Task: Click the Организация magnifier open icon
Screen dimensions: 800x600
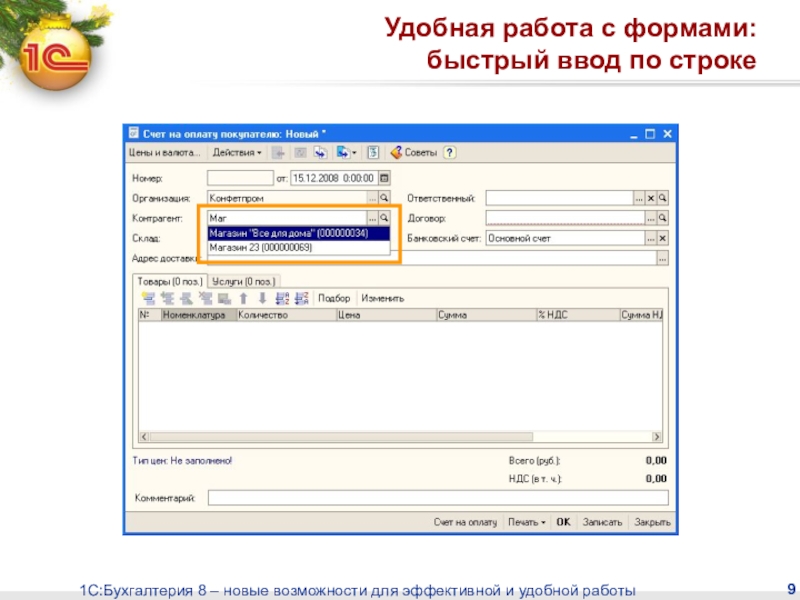Action: 384,198
